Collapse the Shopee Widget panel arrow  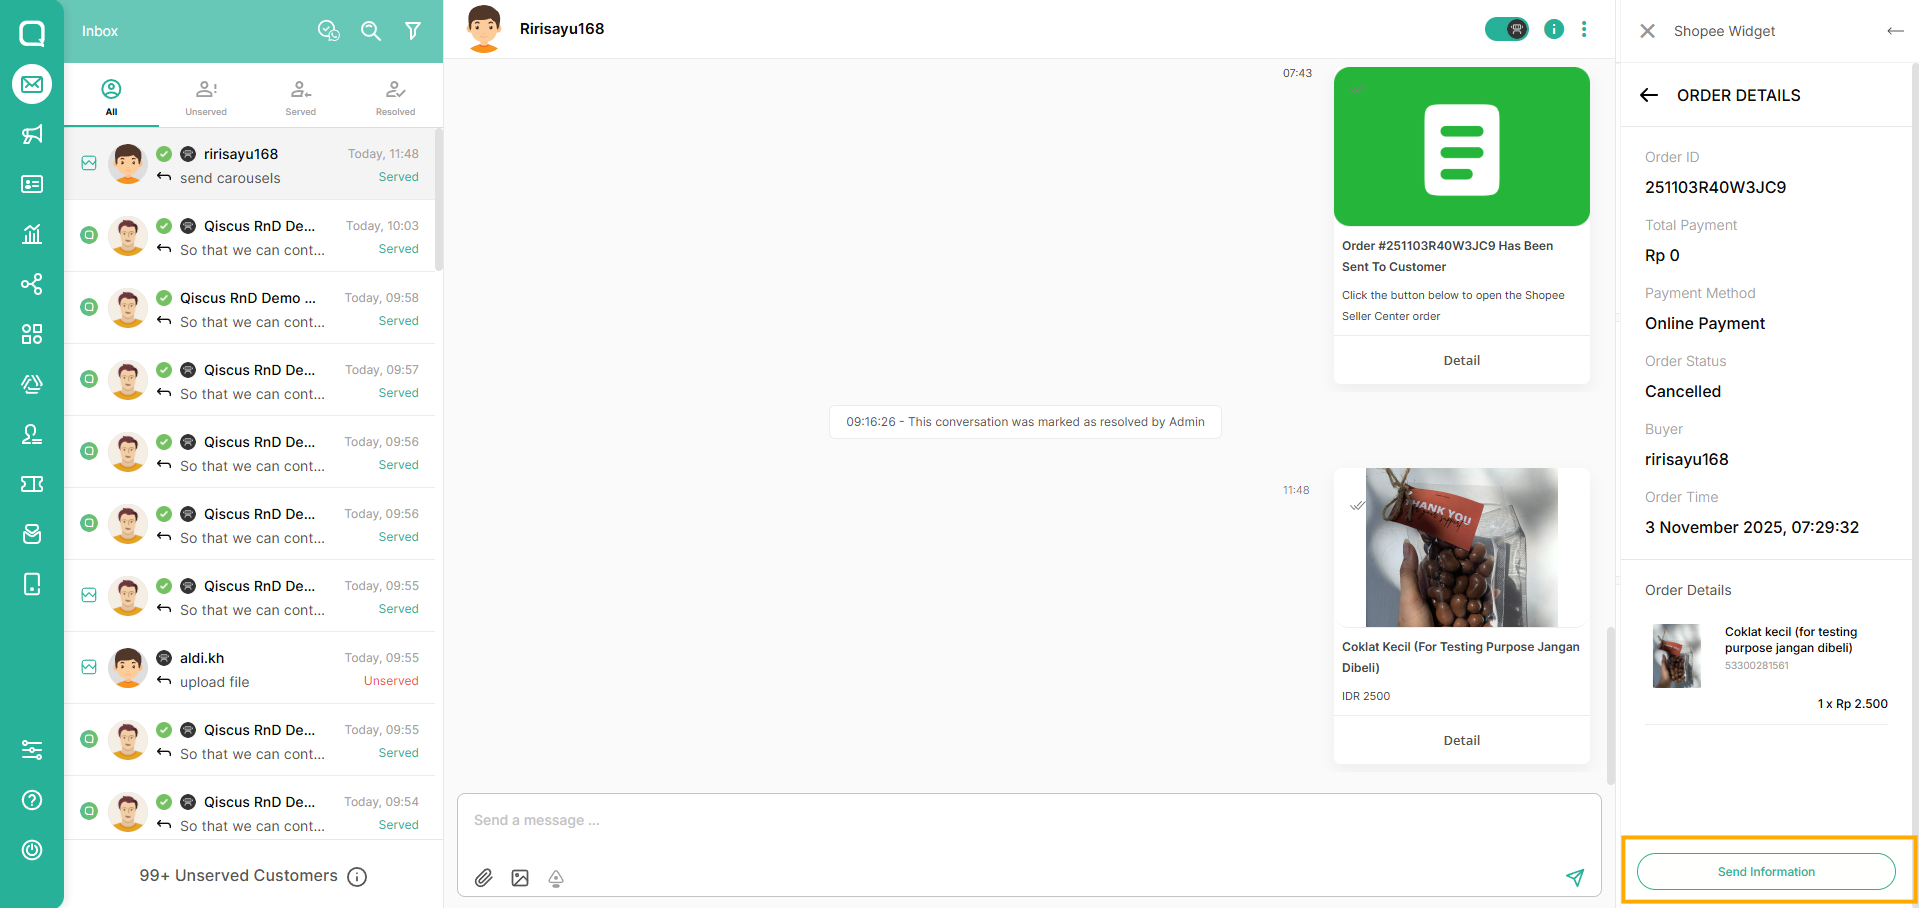(x=1895, y=31)
